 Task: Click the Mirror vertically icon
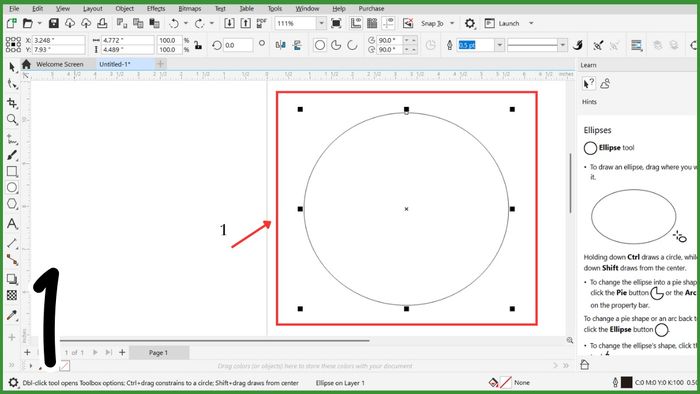[297, 45]
